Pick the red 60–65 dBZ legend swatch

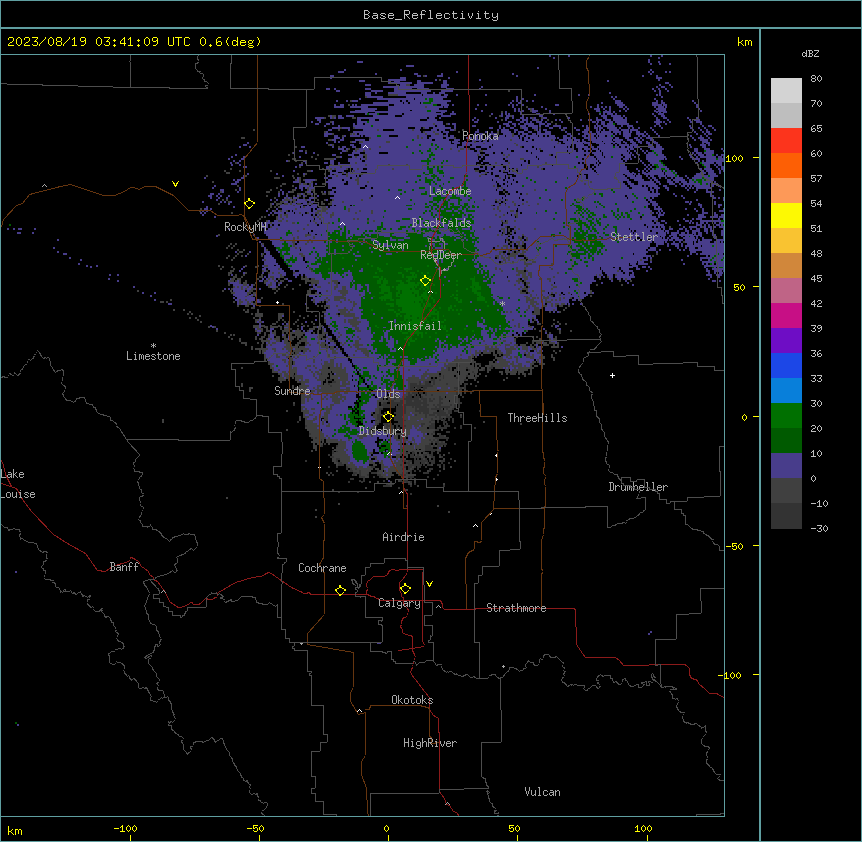click(x=786, y=141)
